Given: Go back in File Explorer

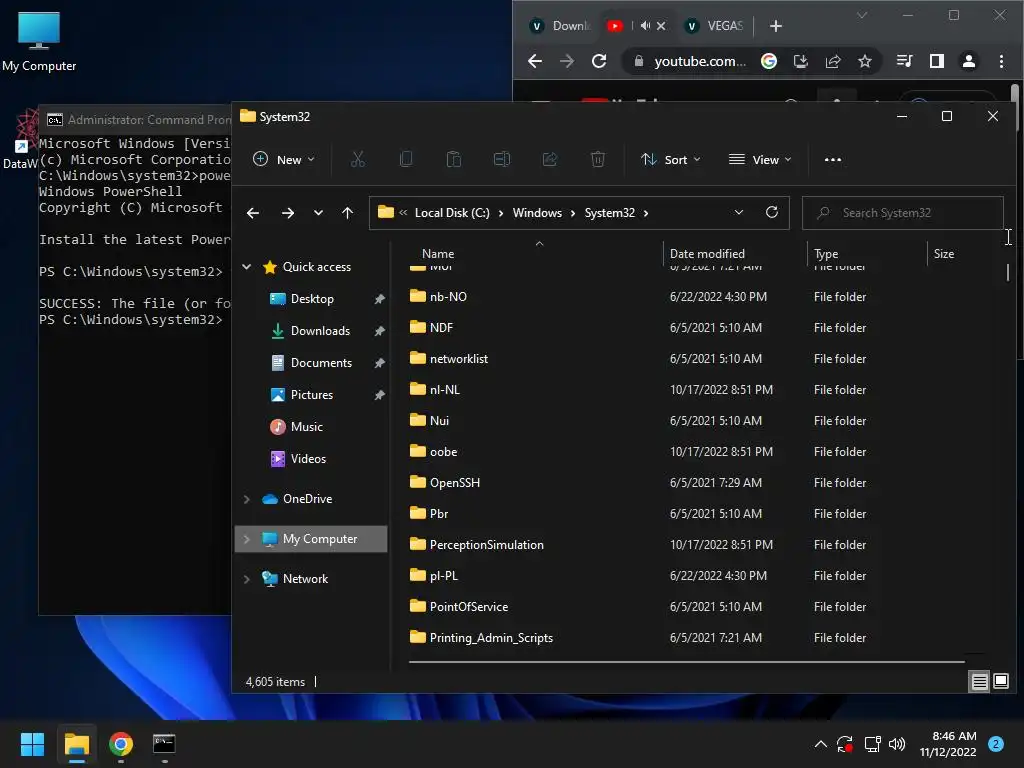Looking at the screenshot, I should tap(253, 213).
